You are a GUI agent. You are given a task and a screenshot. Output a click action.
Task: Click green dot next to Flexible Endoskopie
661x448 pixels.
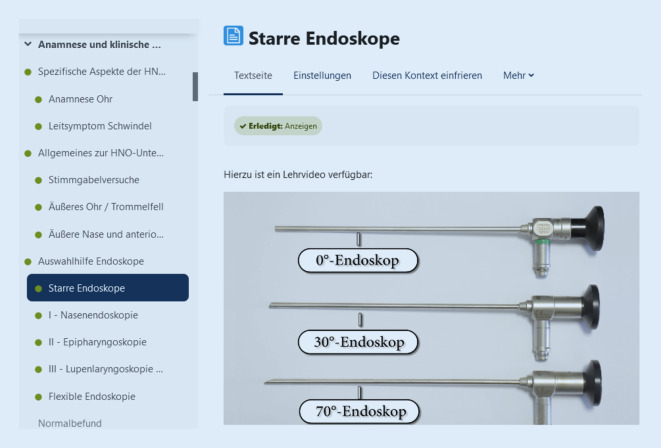(38, 397)
